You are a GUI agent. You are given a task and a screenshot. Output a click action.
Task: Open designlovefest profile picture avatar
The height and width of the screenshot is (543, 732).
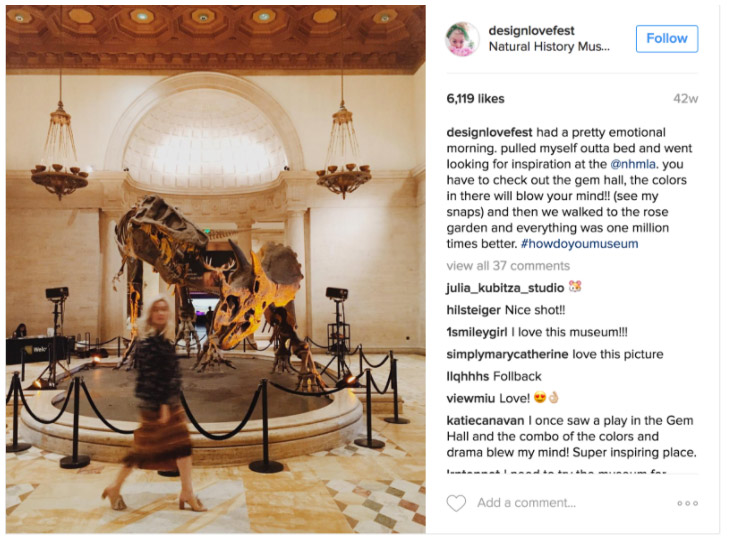point(462,39)
